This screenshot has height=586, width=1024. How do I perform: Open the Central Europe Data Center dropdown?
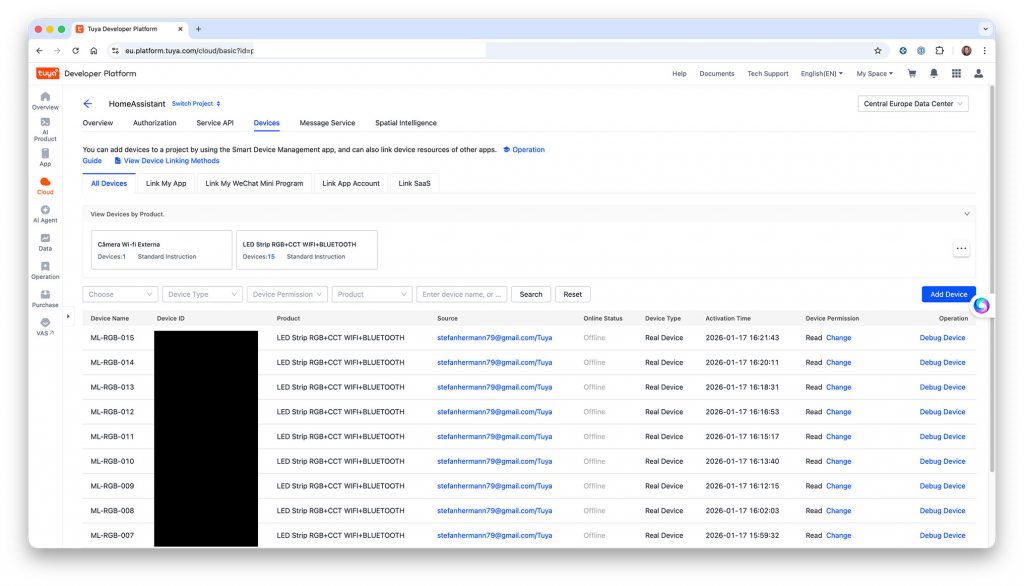(913, 104)
